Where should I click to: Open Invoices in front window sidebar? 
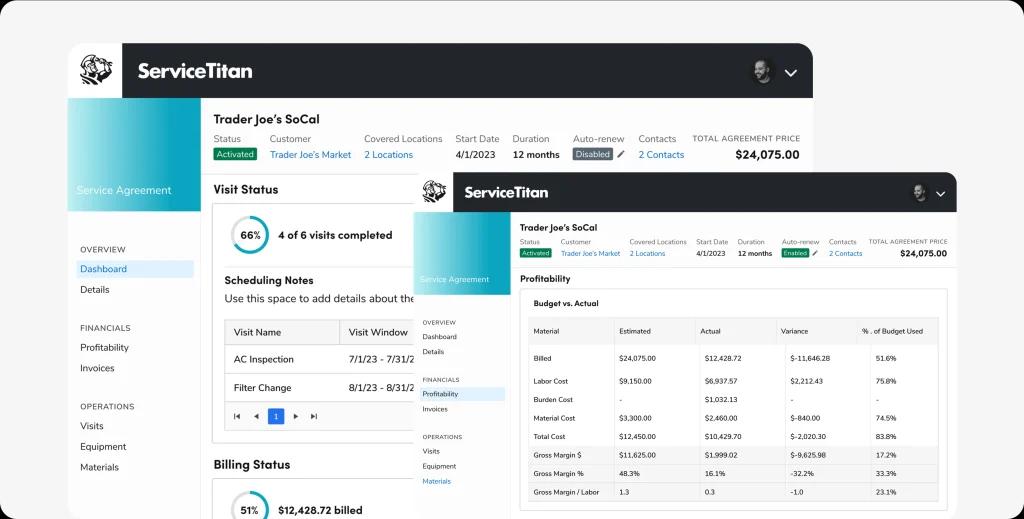(x=435, y=409)
